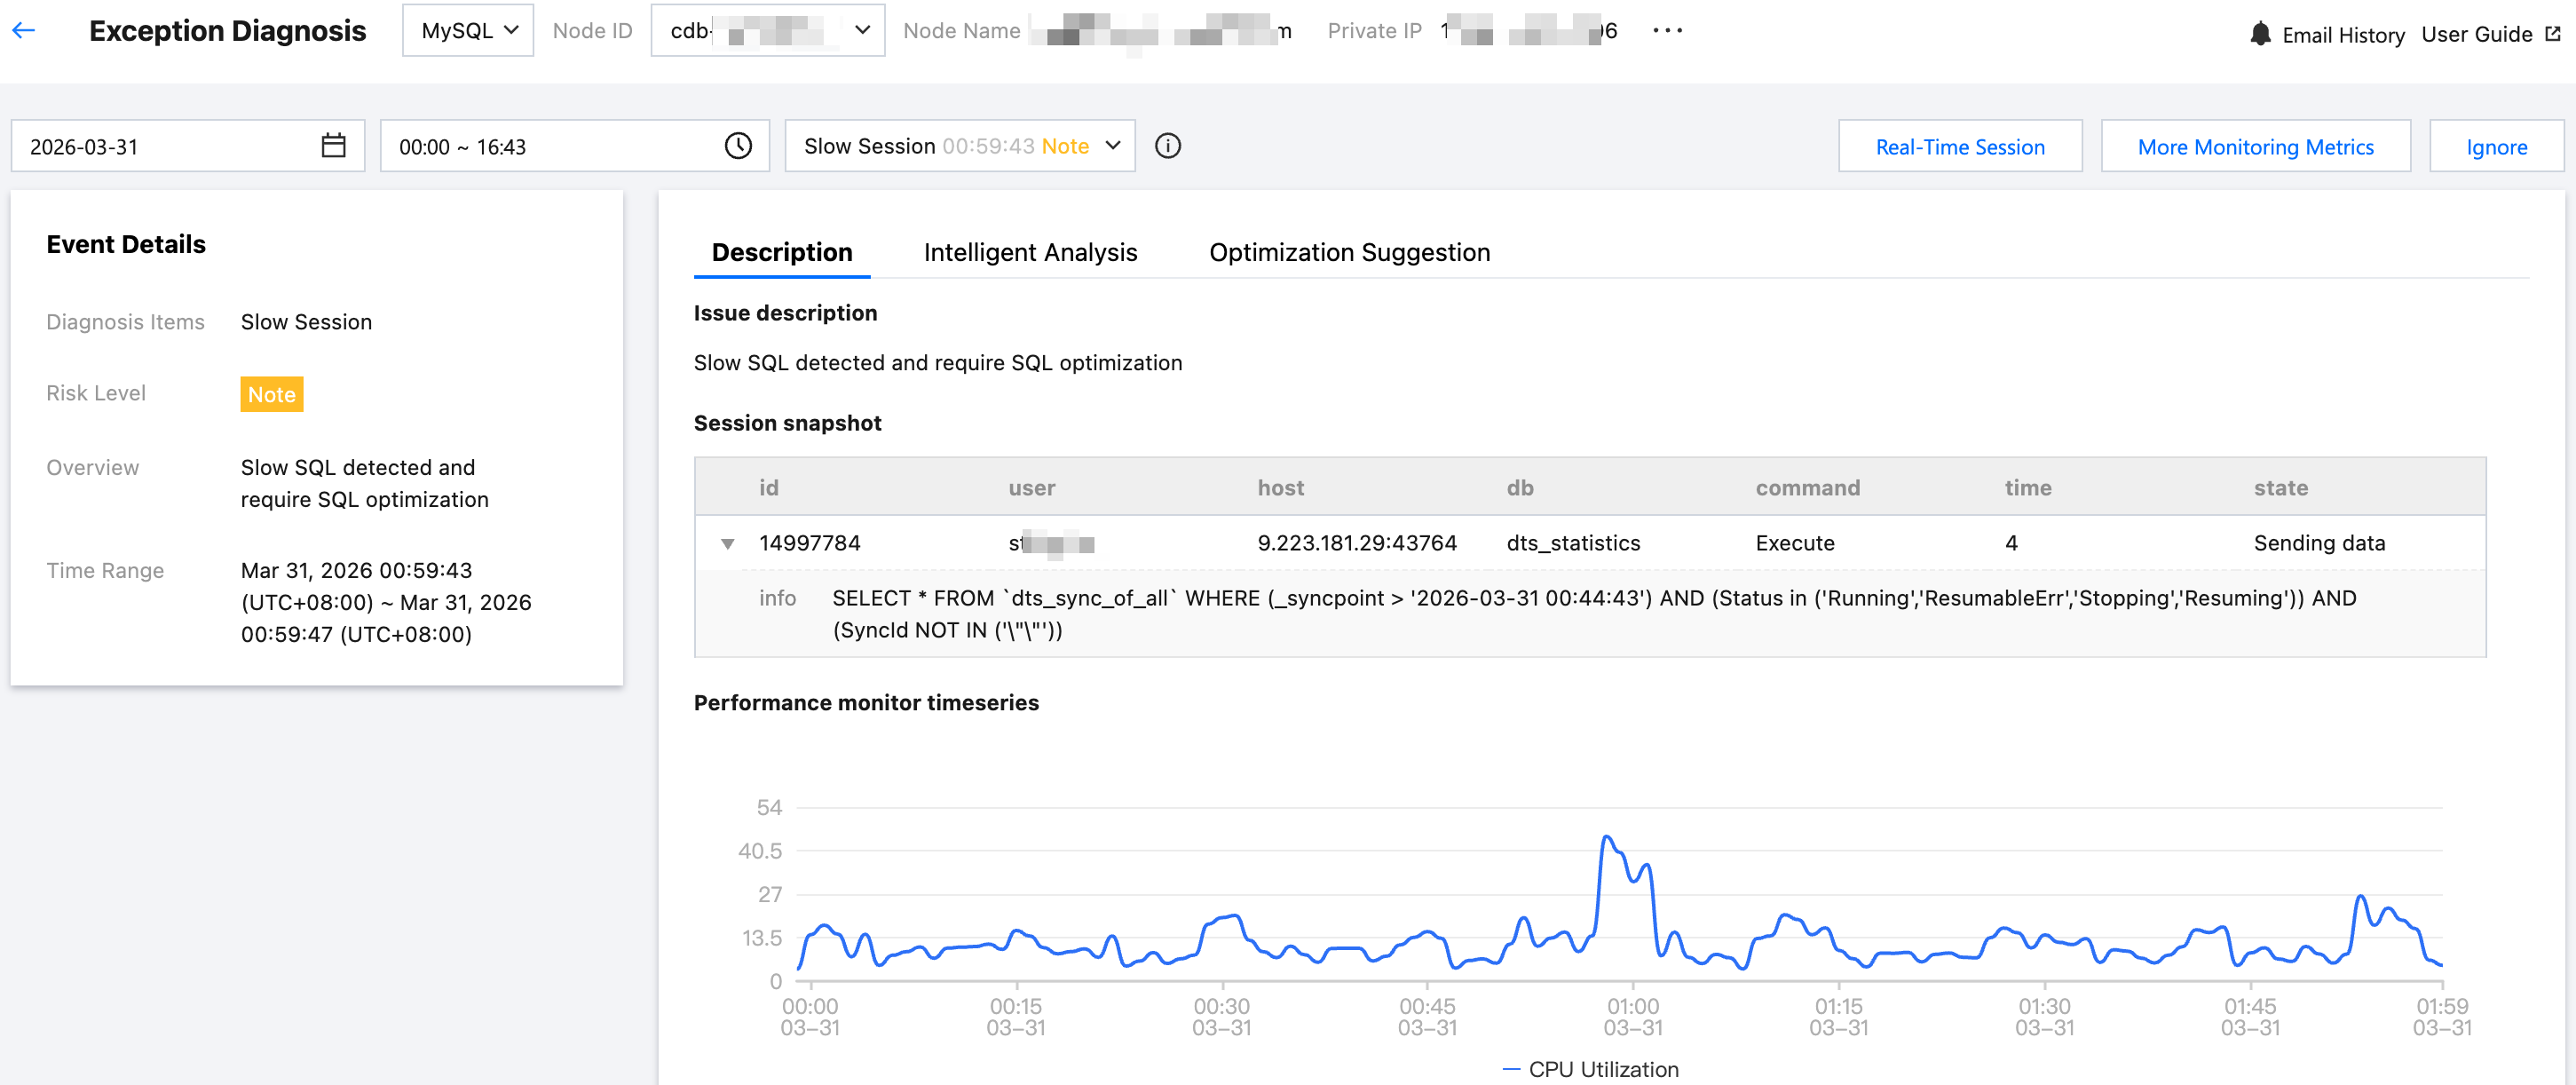The width and height of the screenshot is (2576, 1085).
Task: Click the back arrow icon
Action: [24, 31]
